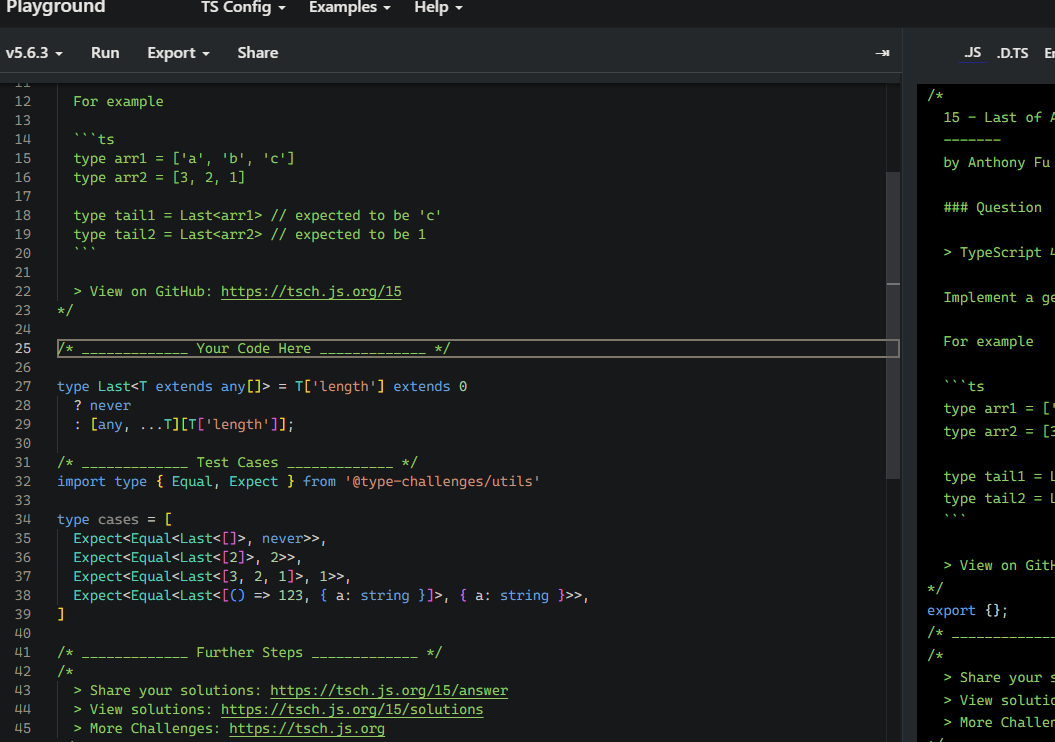Open the Share your solutions answer link
This screenshot has width=1055, height=742.
click(389, 691)
